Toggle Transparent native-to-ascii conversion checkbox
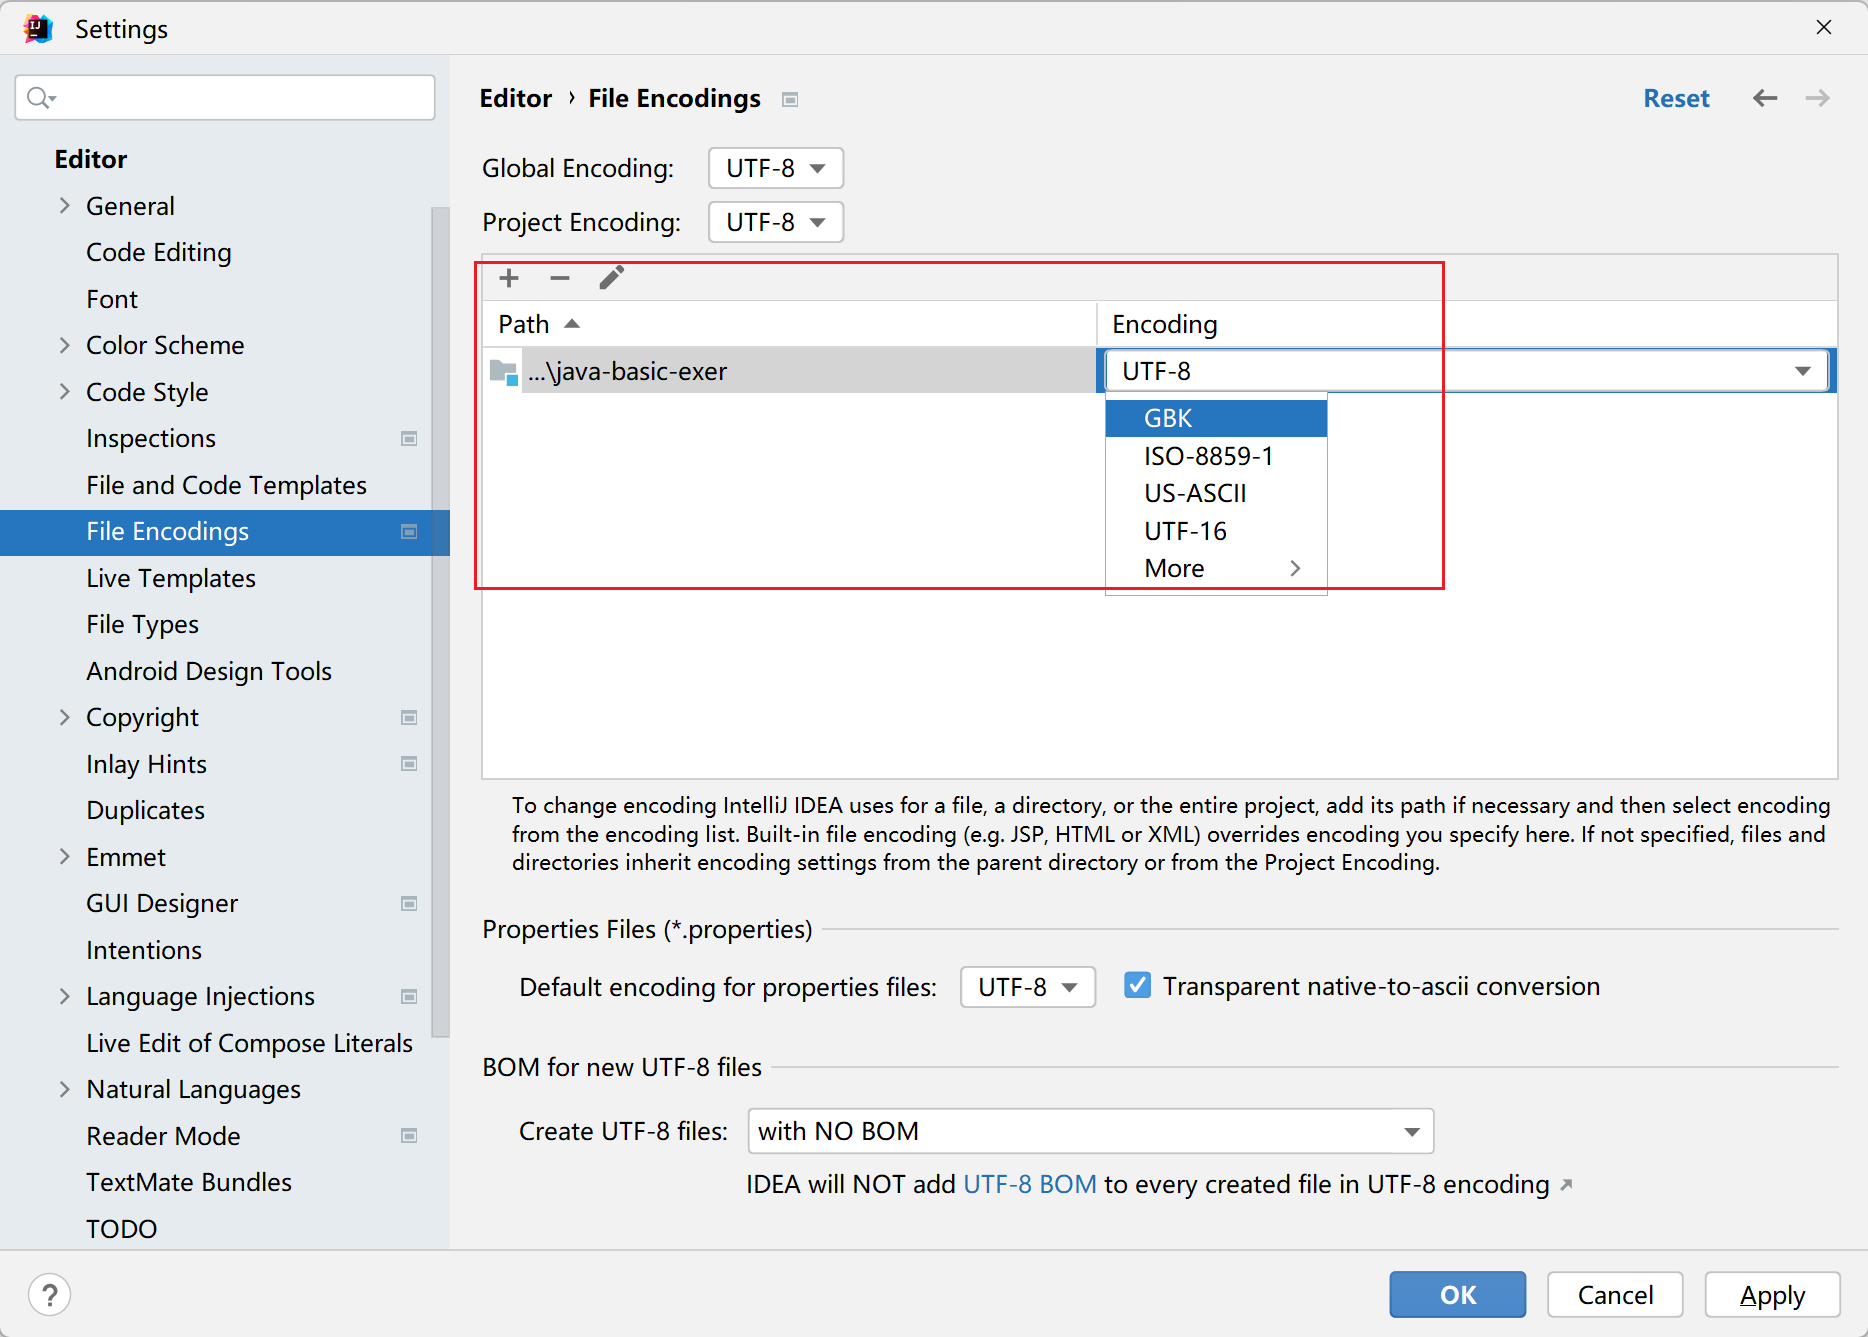Image resolution: width=1868 pixels, height=1337 pixels. click(x=1137, y=986)
